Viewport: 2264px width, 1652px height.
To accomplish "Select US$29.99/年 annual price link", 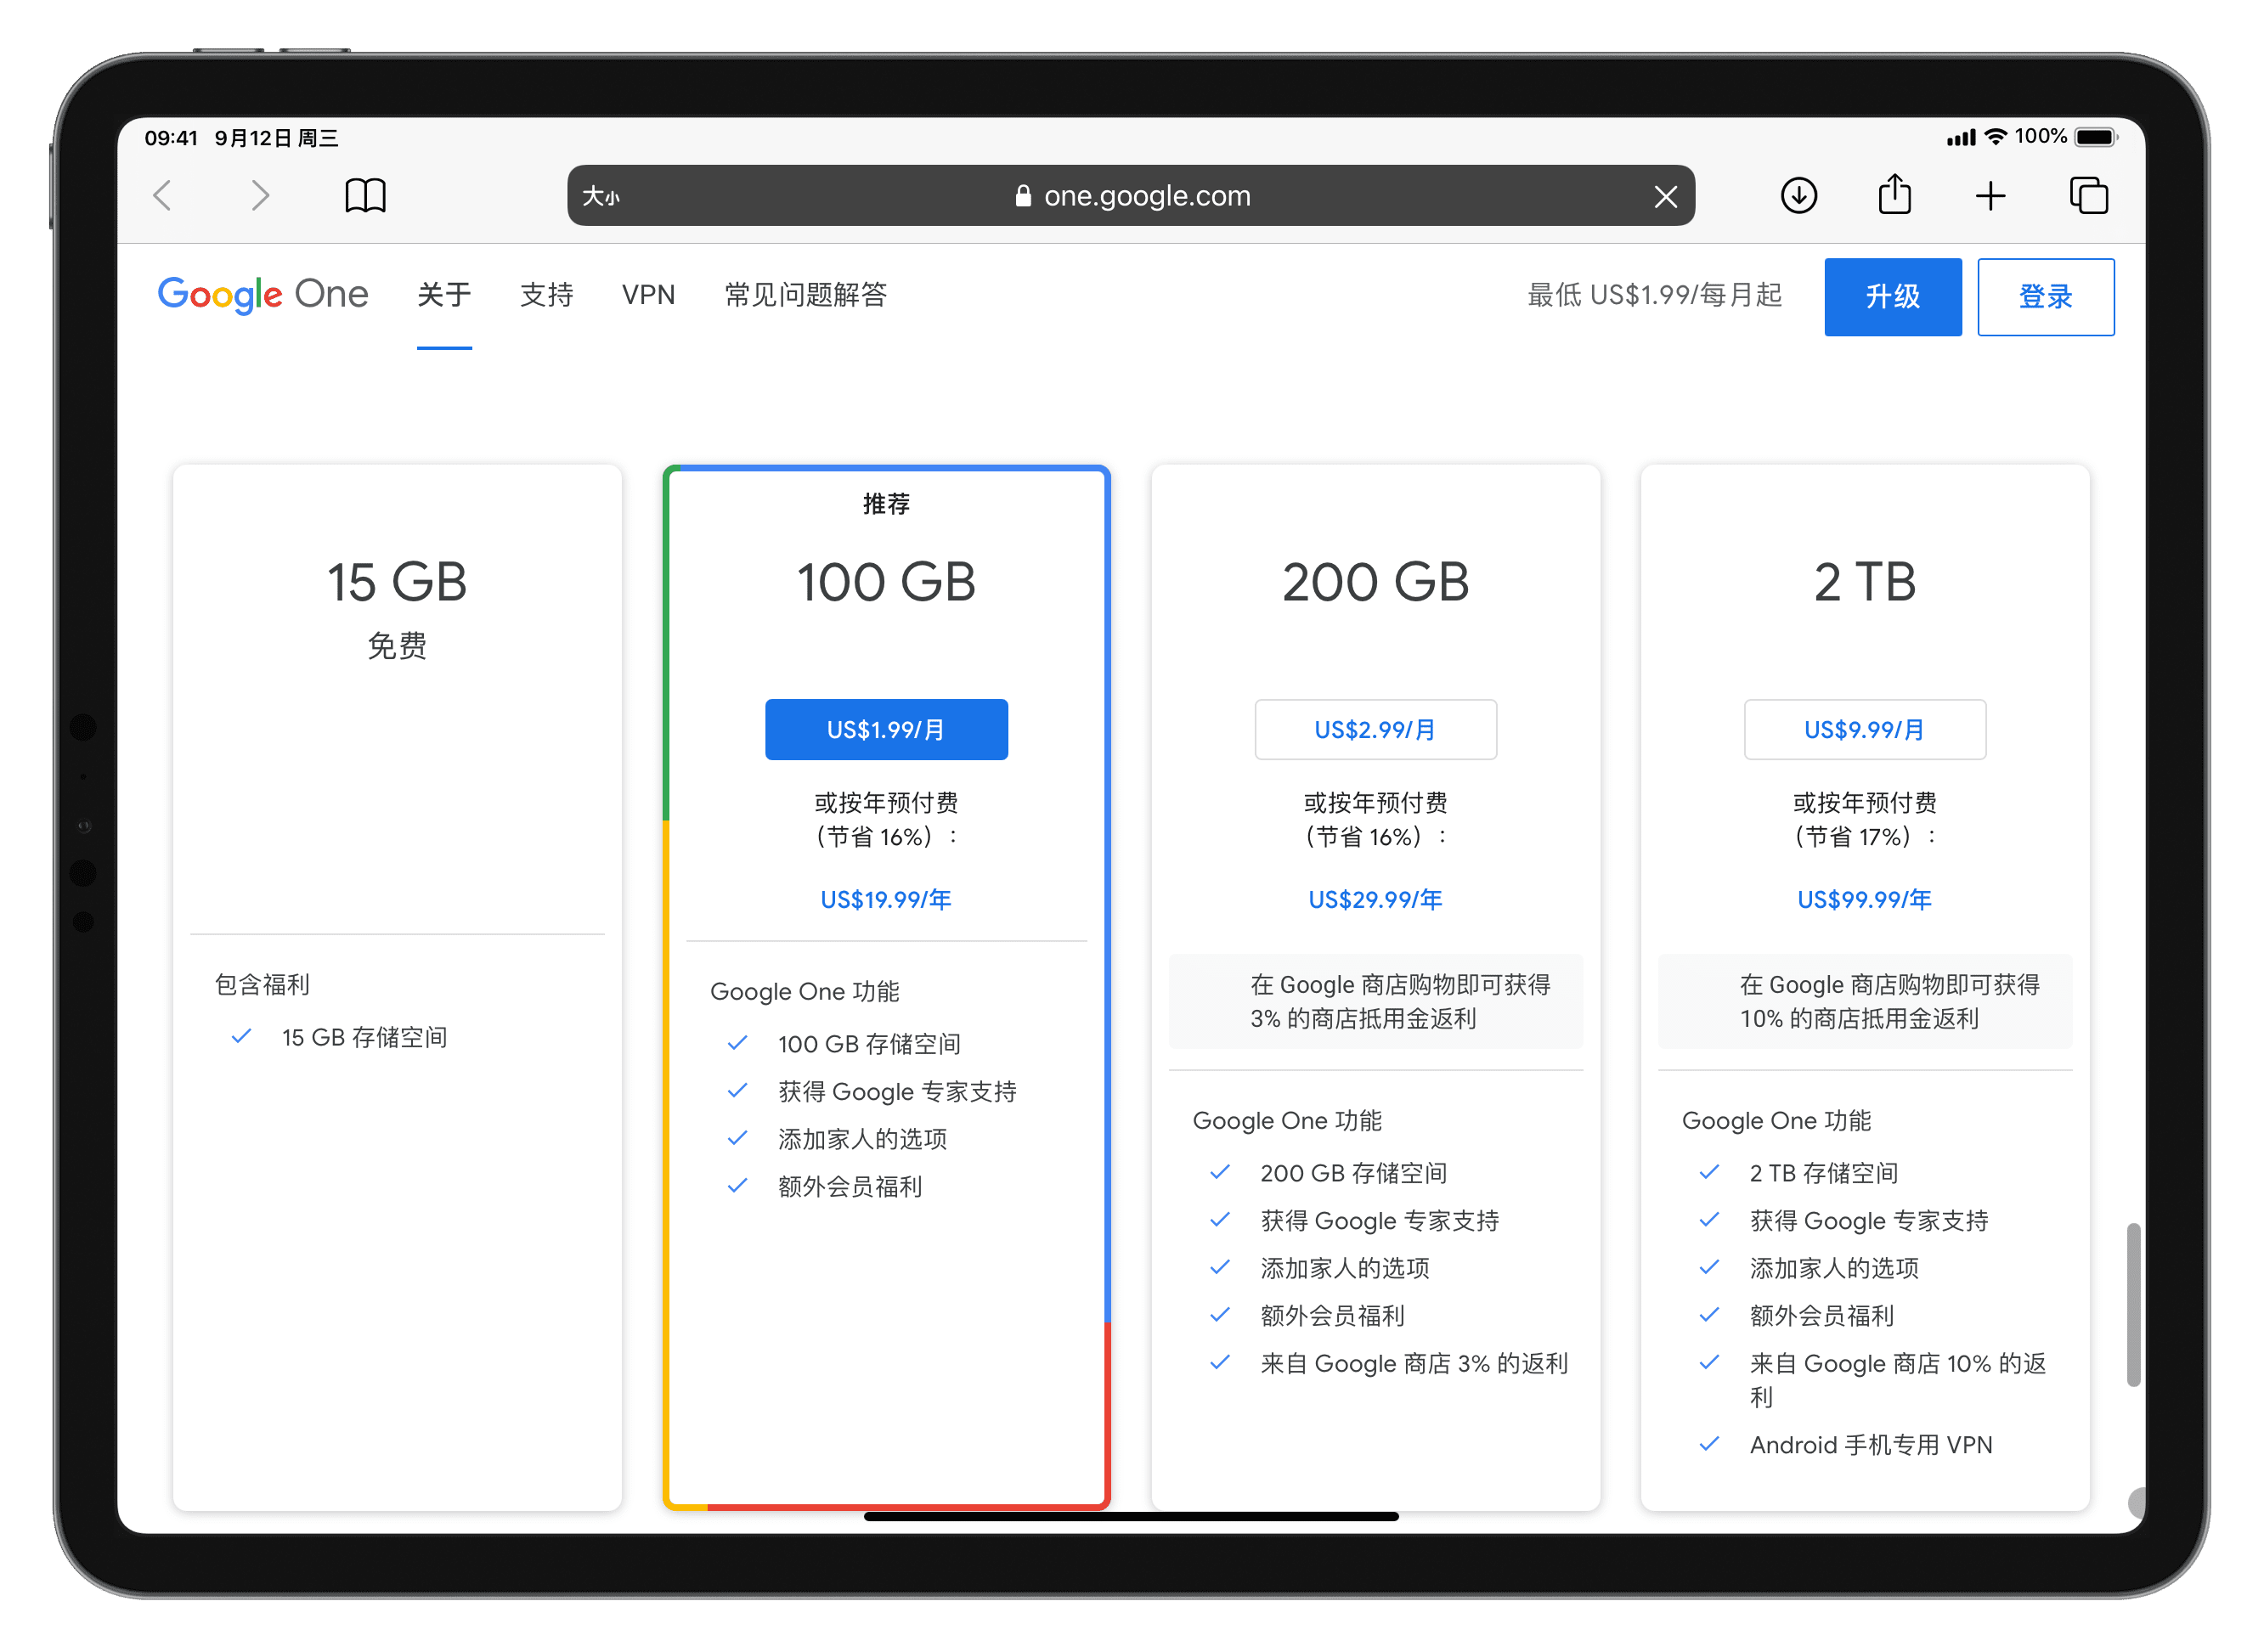I will pyautogui.click(x=1375, y=899).
